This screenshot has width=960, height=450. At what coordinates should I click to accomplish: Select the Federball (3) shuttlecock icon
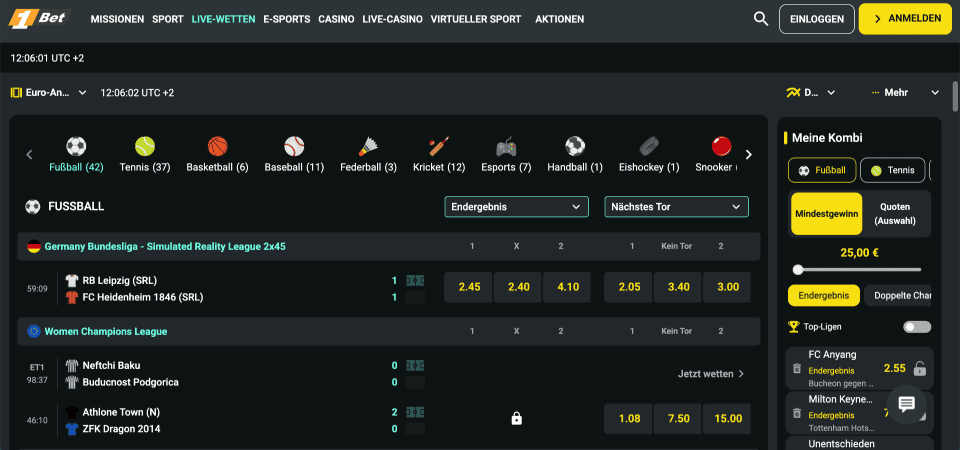[x=369, y=146]
